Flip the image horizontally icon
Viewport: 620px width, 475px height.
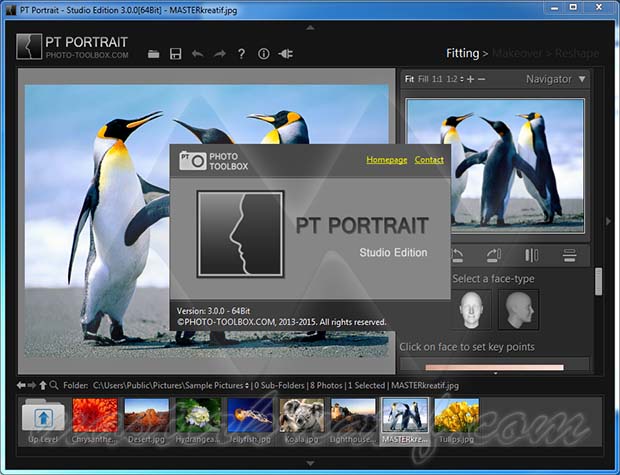pos(531,255)
